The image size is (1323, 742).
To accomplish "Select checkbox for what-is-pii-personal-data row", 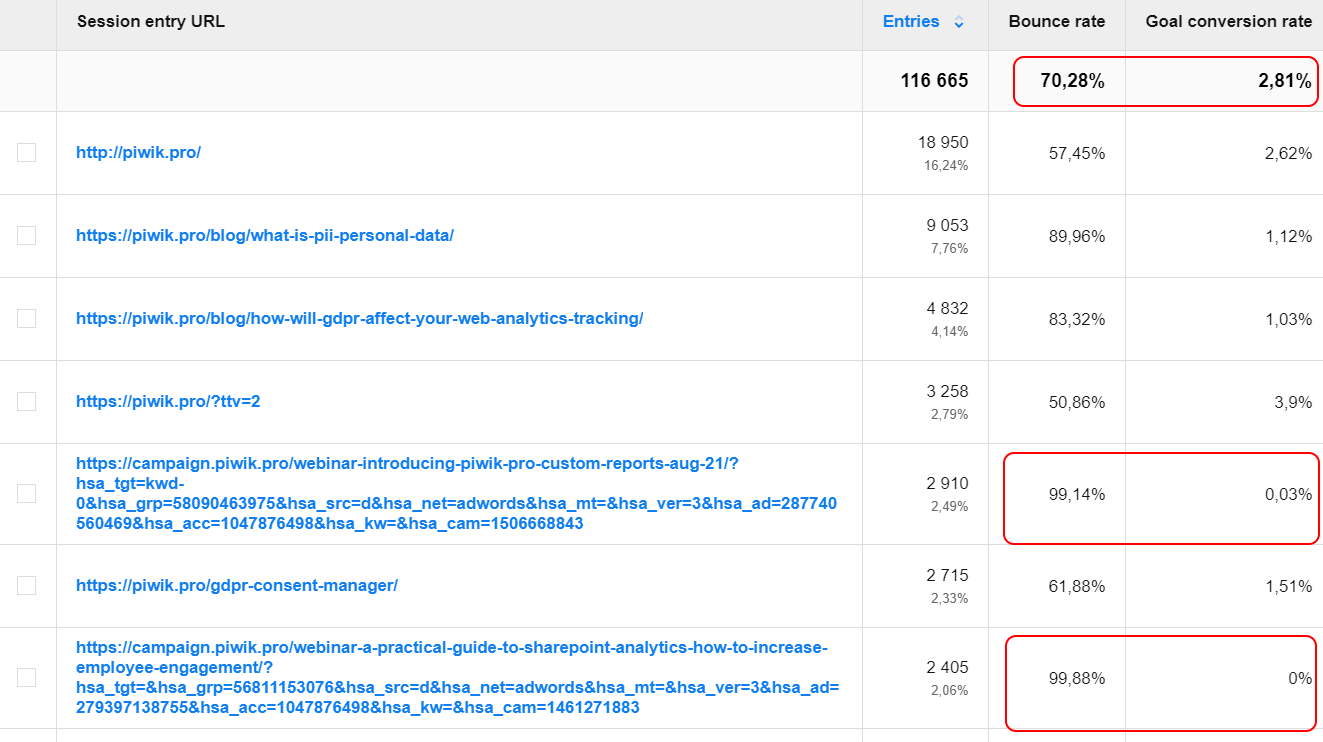I will (27, 236).
